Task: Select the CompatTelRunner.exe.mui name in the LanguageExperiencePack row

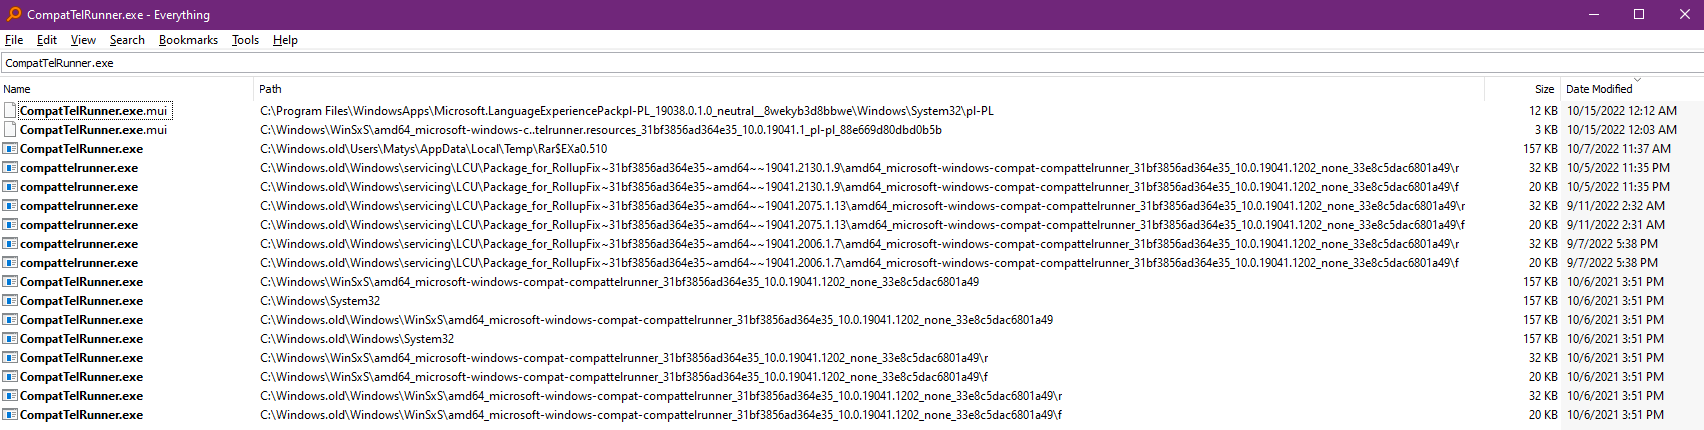Action: (94, 111)
